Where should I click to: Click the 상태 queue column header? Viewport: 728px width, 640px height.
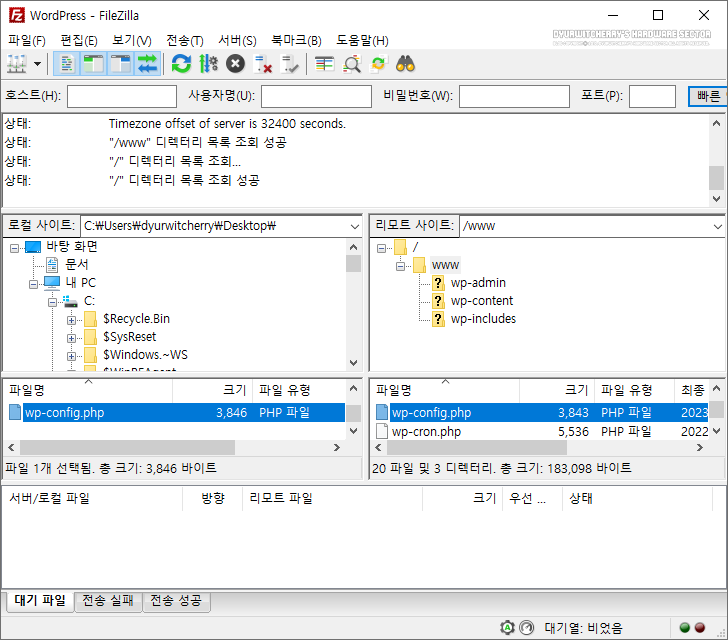pos(637,498)
